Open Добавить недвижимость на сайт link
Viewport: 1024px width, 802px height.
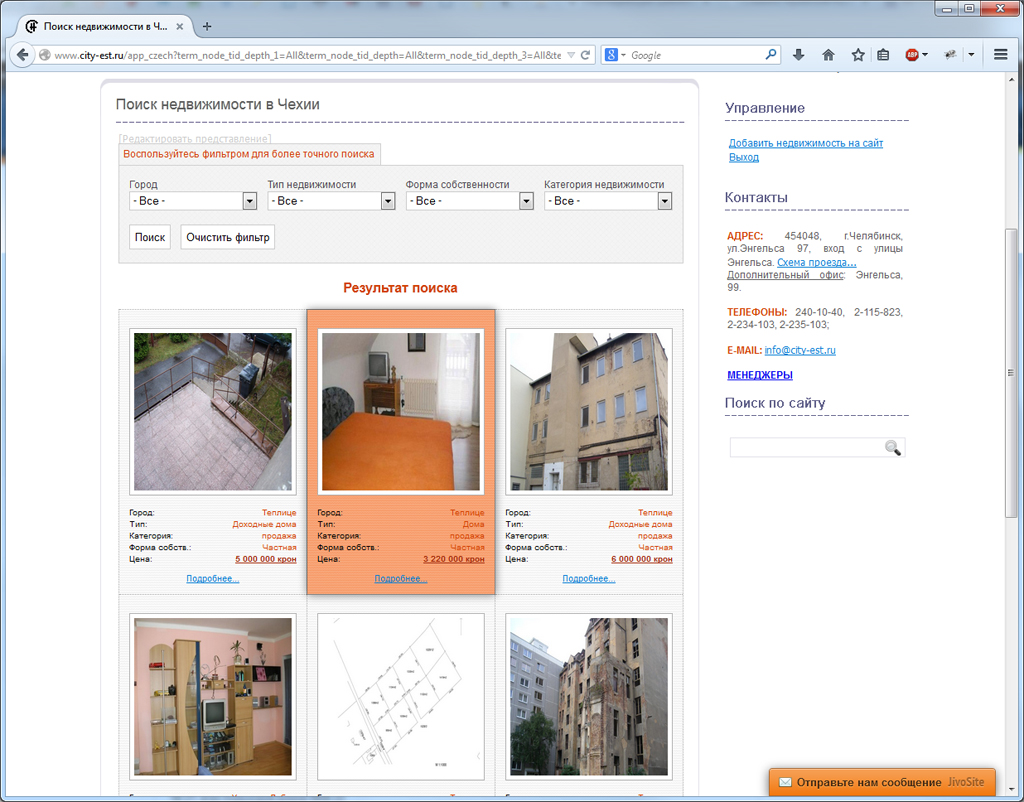806,143
